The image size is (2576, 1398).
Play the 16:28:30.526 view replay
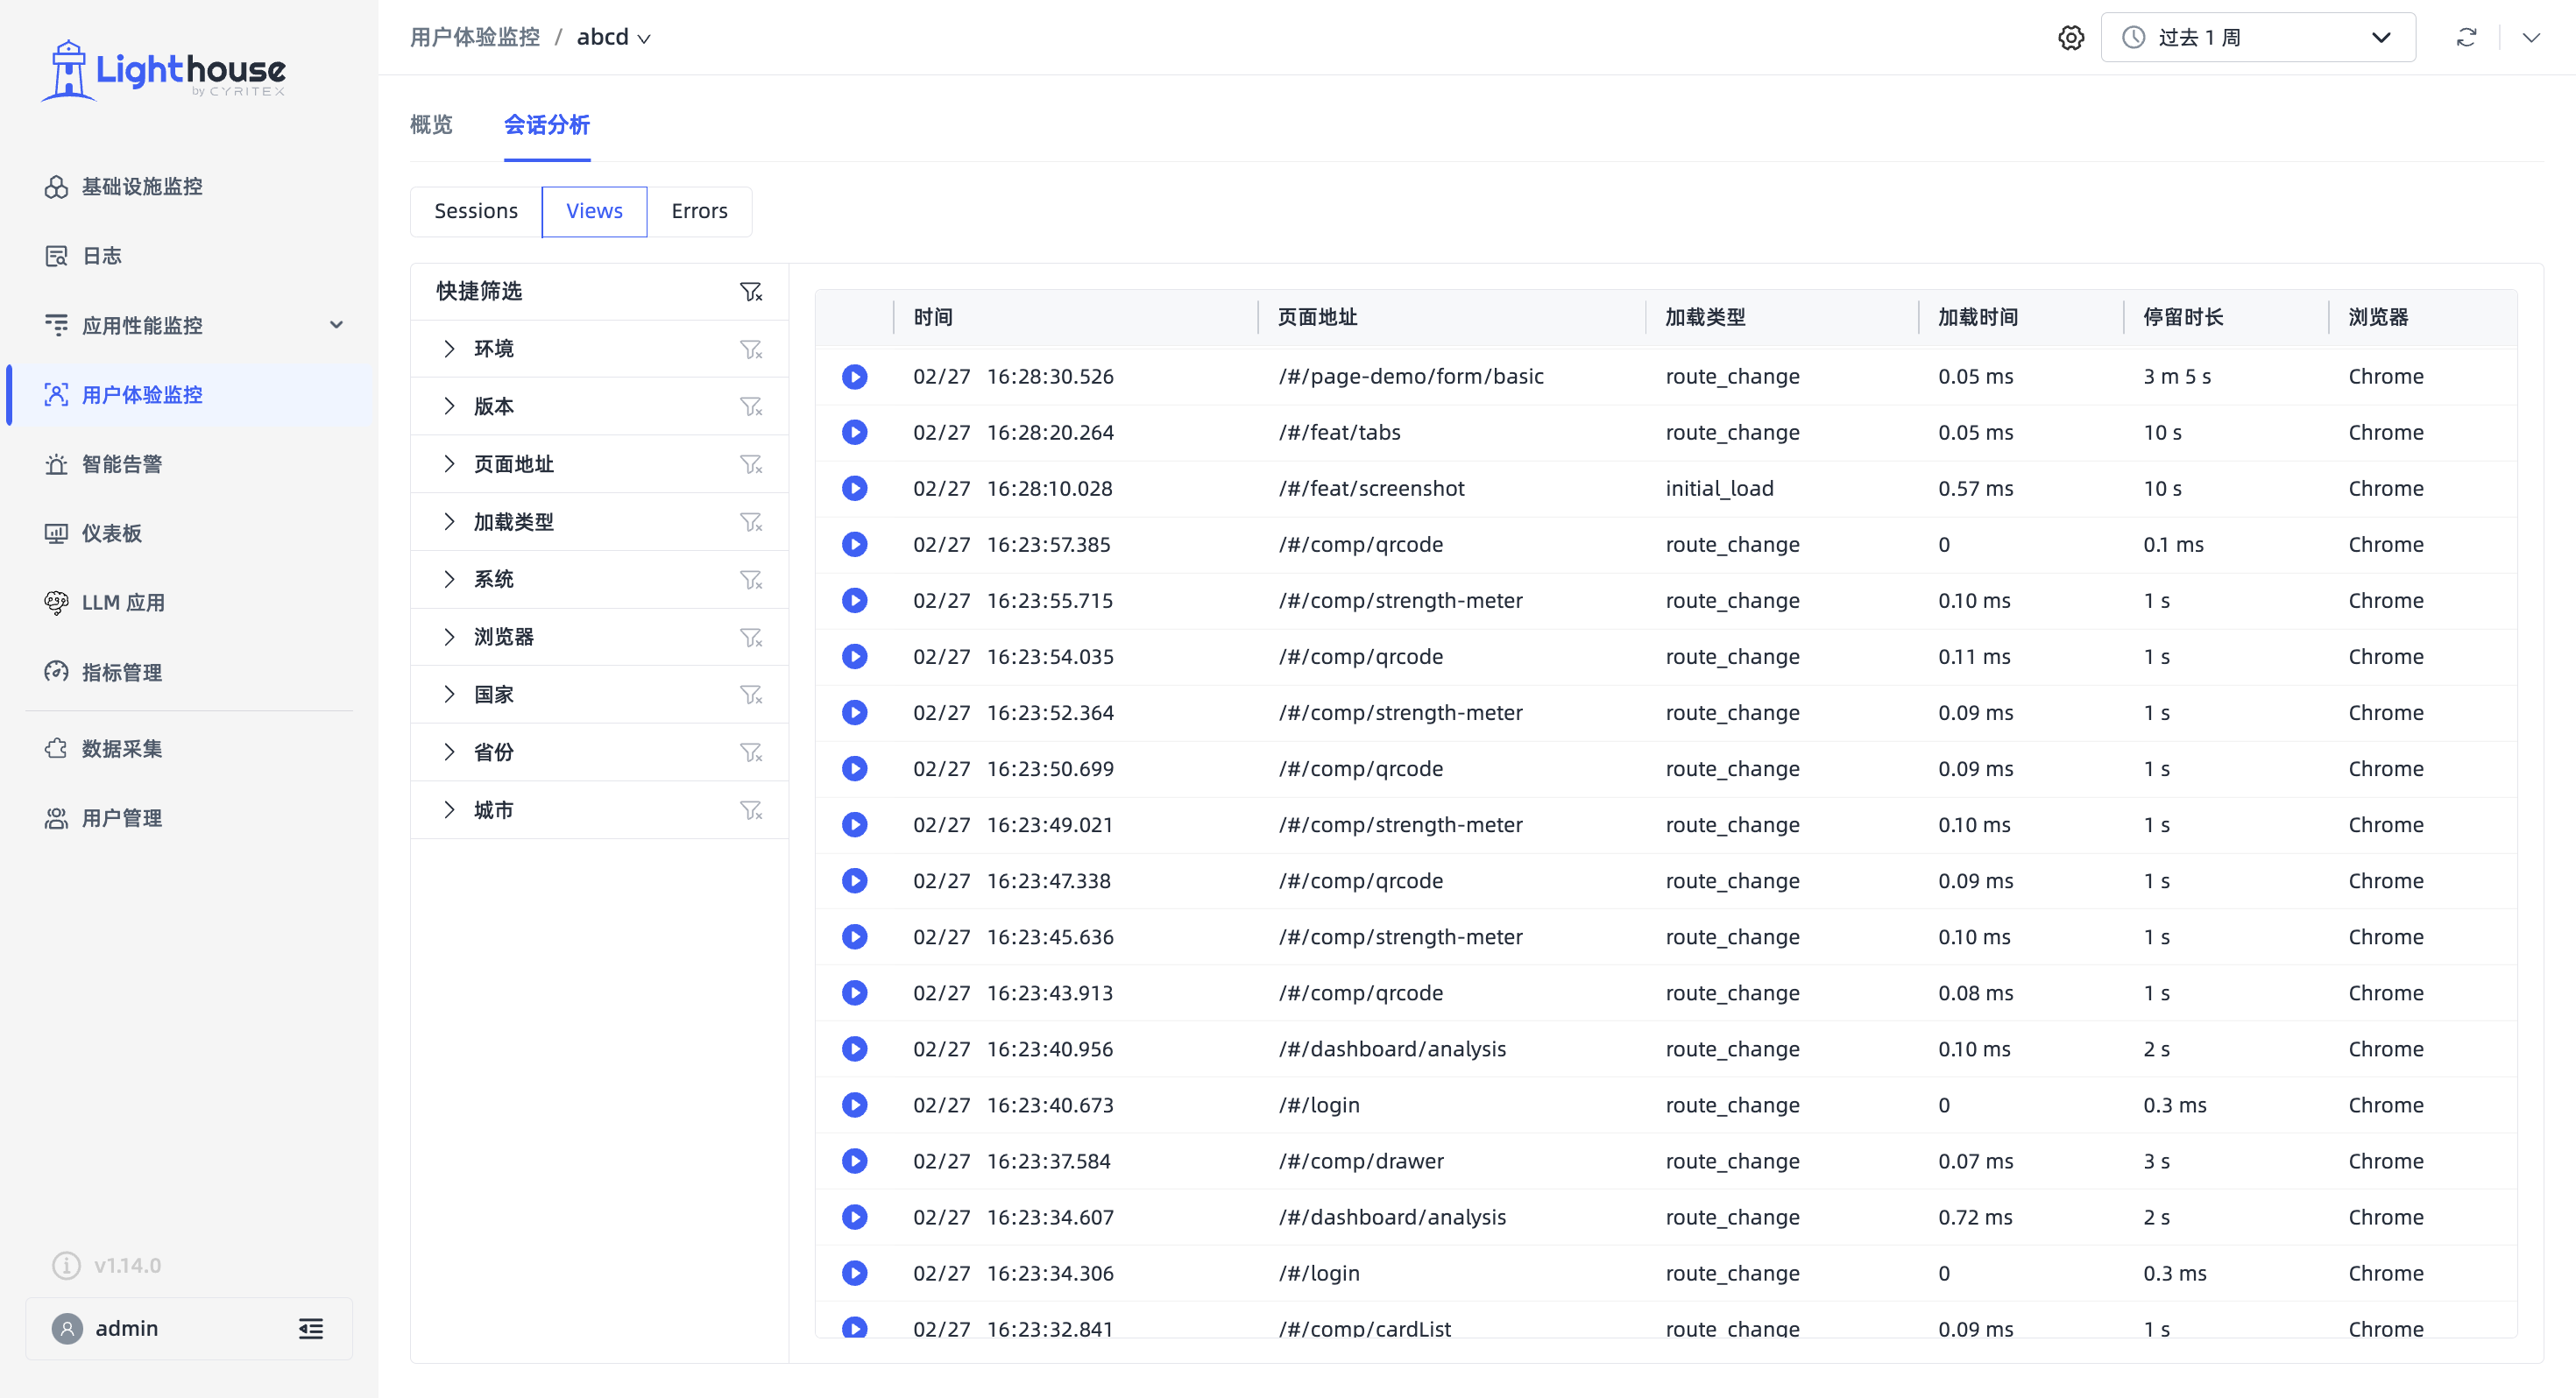pos(854,377)
